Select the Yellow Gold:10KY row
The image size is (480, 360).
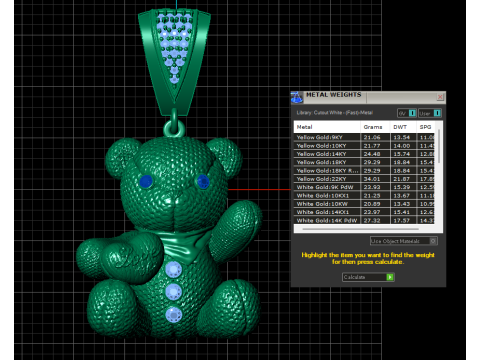point(364,146)
